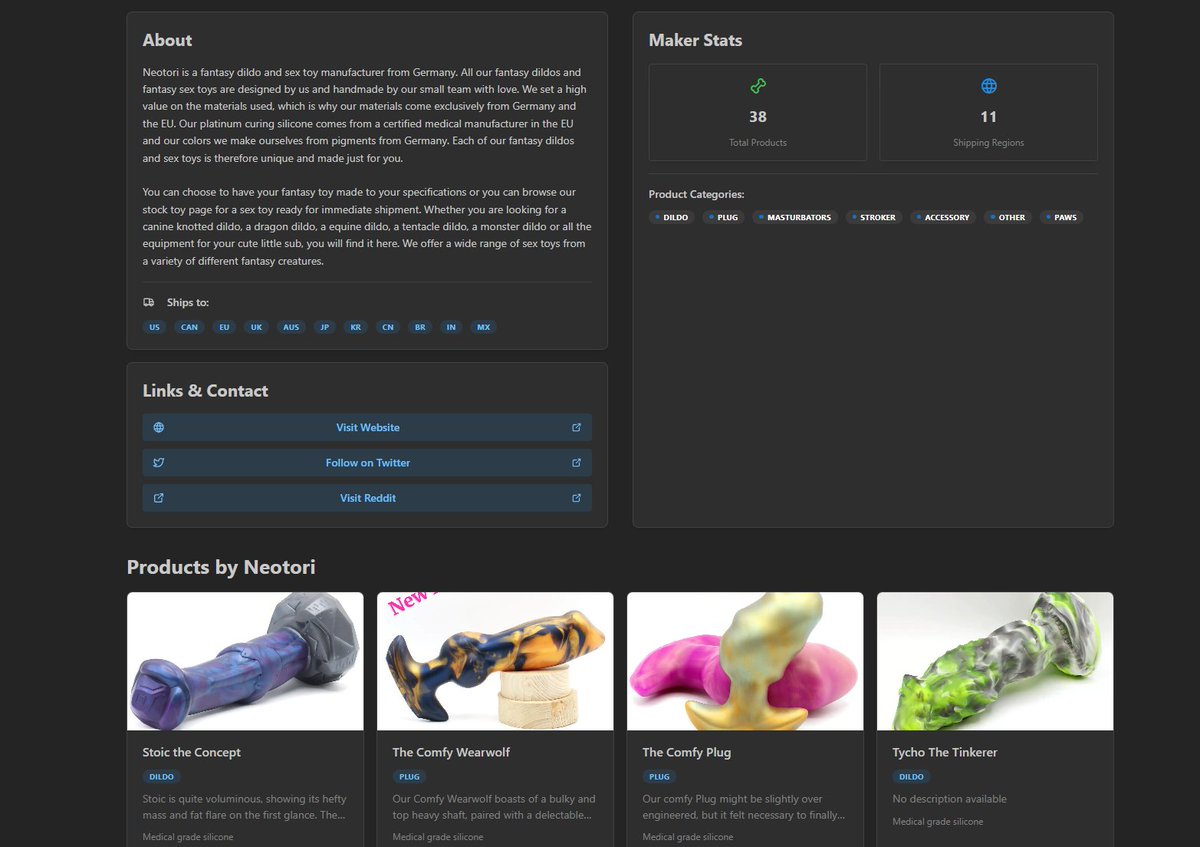Screen dimensions: 1200x847
Task: Open the Visit Website link
Action: (x=367, y=427)
